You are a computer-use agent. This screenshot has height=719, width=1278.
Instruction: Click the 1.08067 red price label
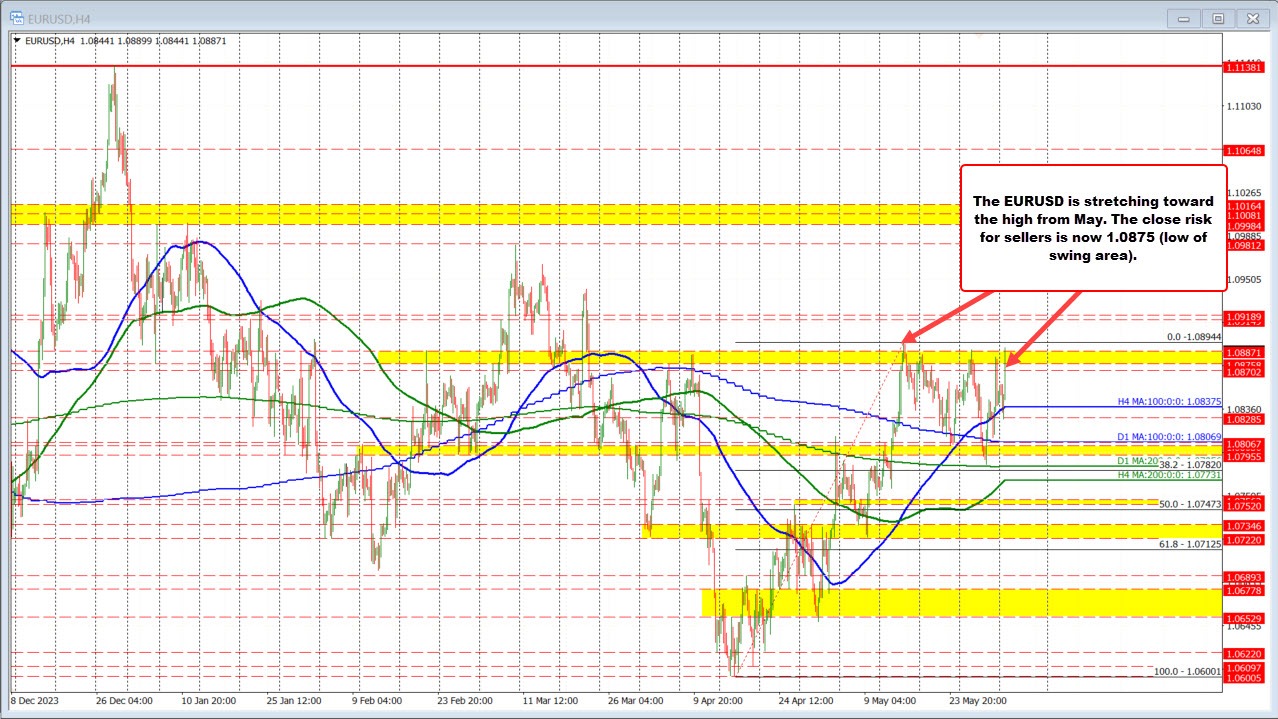pyautogui.click(x=1244, y=444)
